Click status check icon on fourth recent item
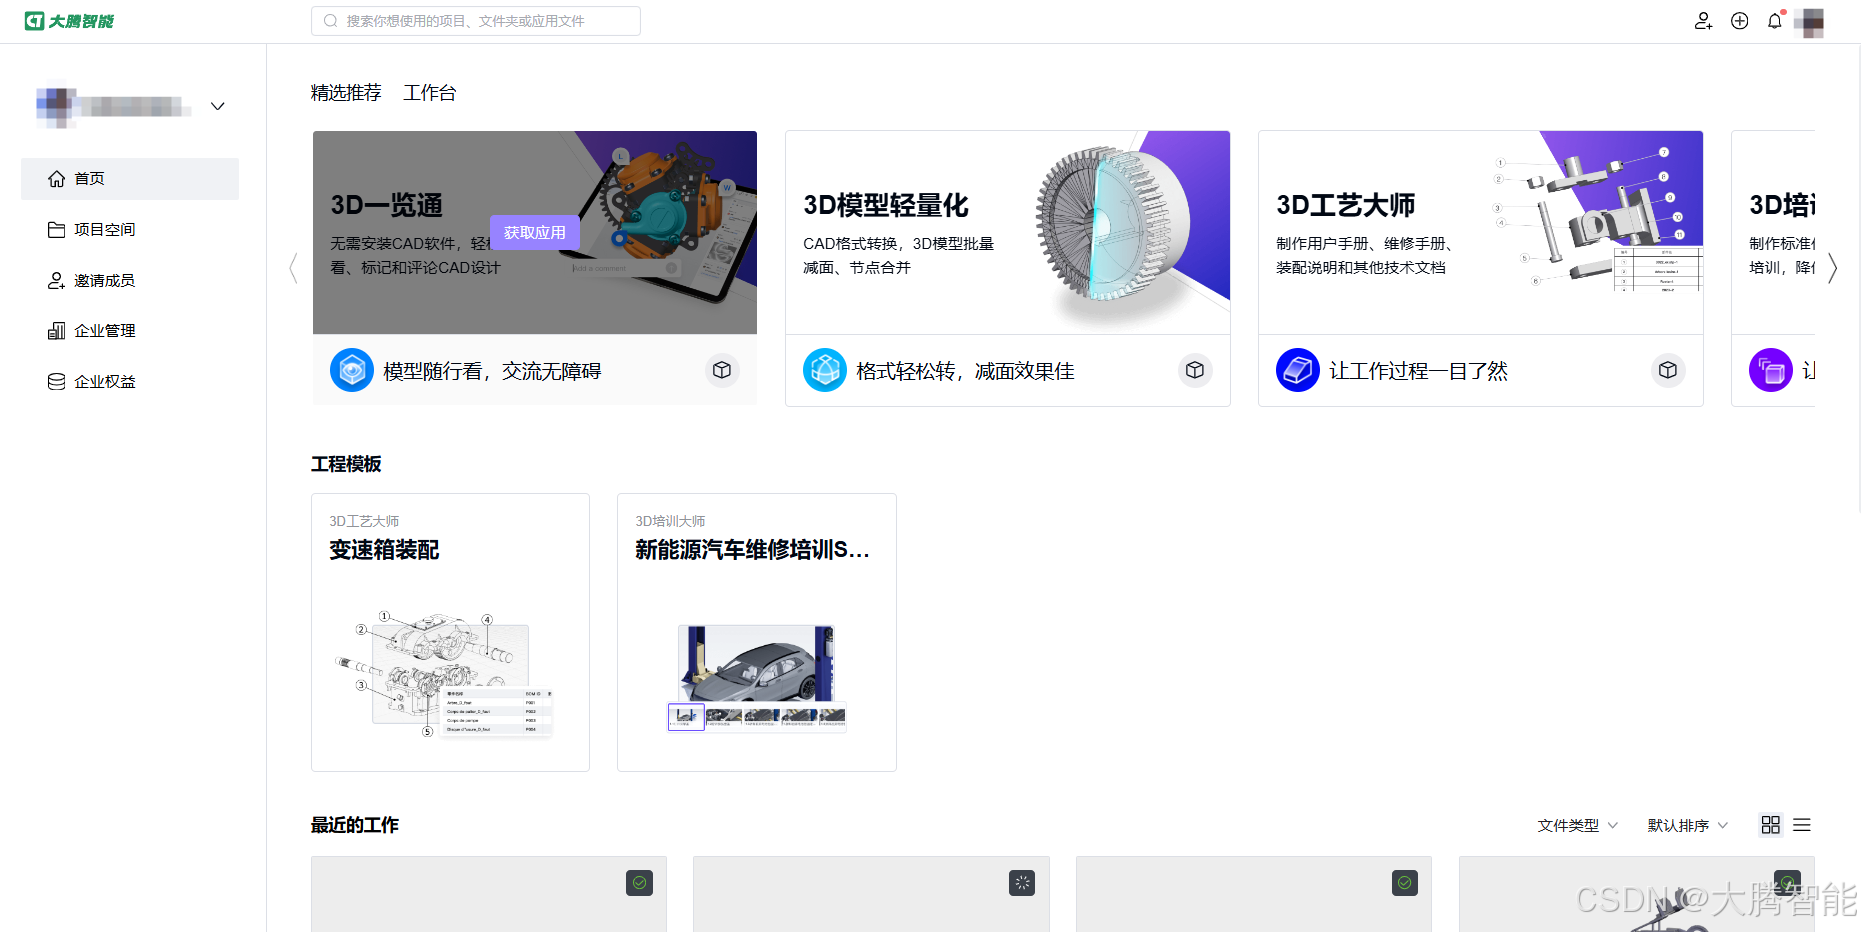The image size is (1861, 932). pyautogui.click(x=1788, y=883)
